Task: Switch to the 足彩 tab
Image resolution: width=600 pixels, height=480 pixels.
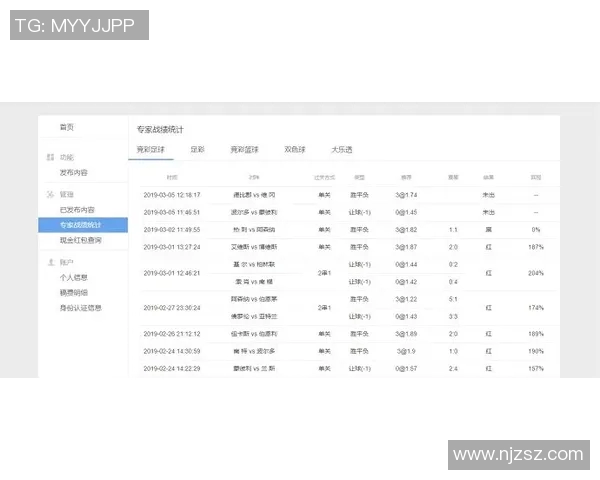Action: 197,150
